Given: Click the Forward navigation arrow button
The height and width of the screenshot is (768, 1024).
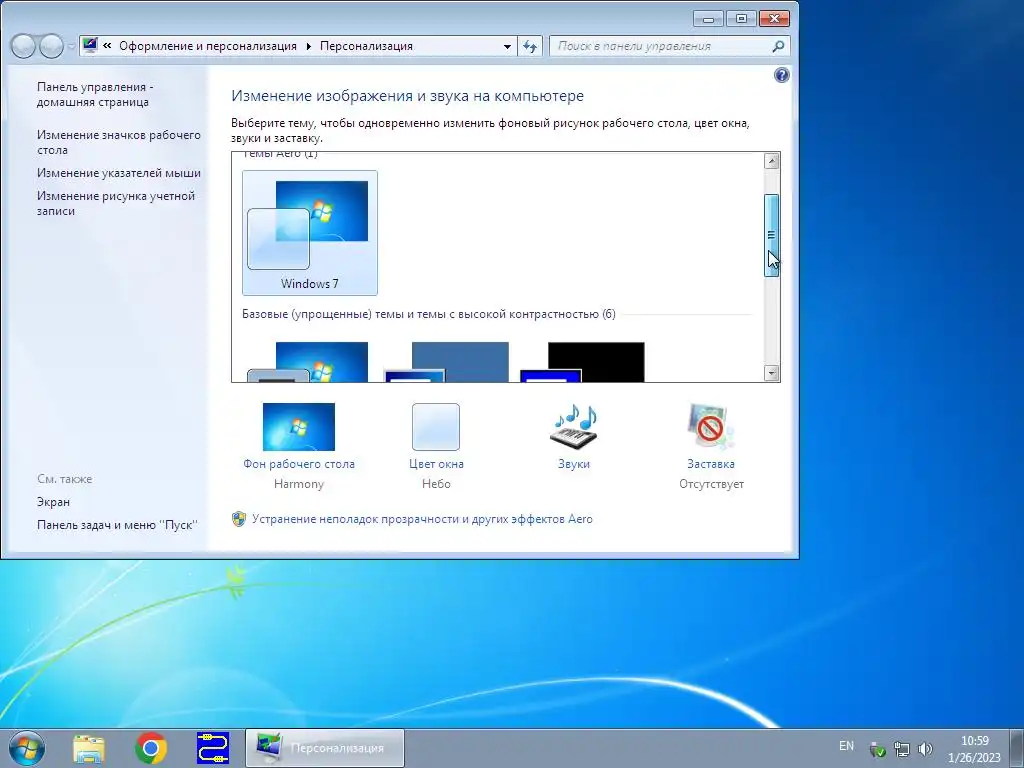Looking at the screenshot, I should (x=52, y=46).
